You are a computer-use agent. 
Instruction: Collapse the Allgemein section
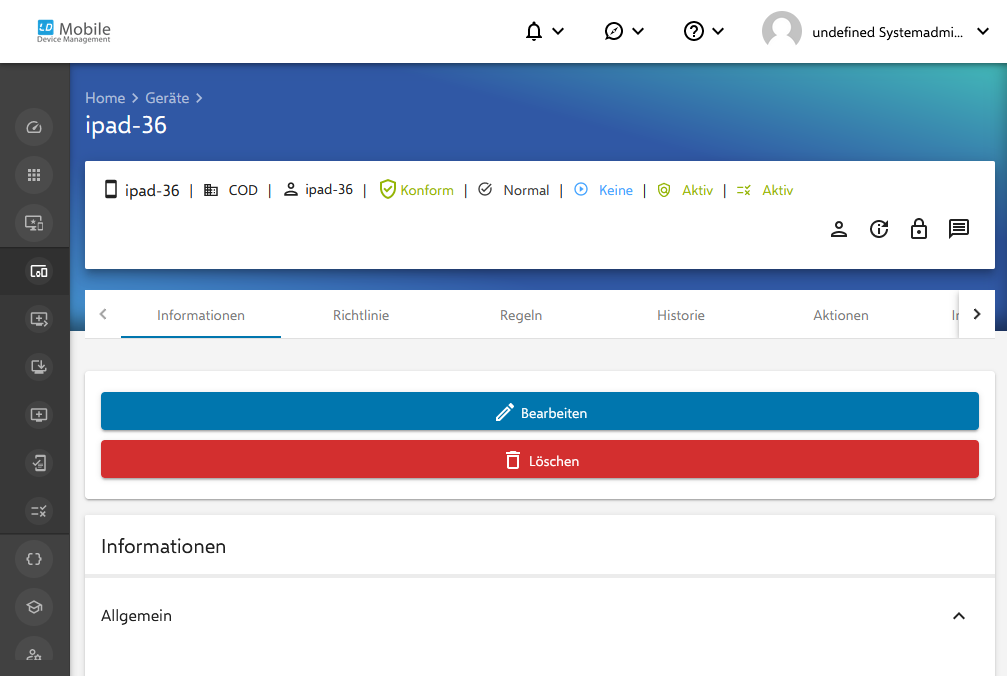(x=959, y=616)
